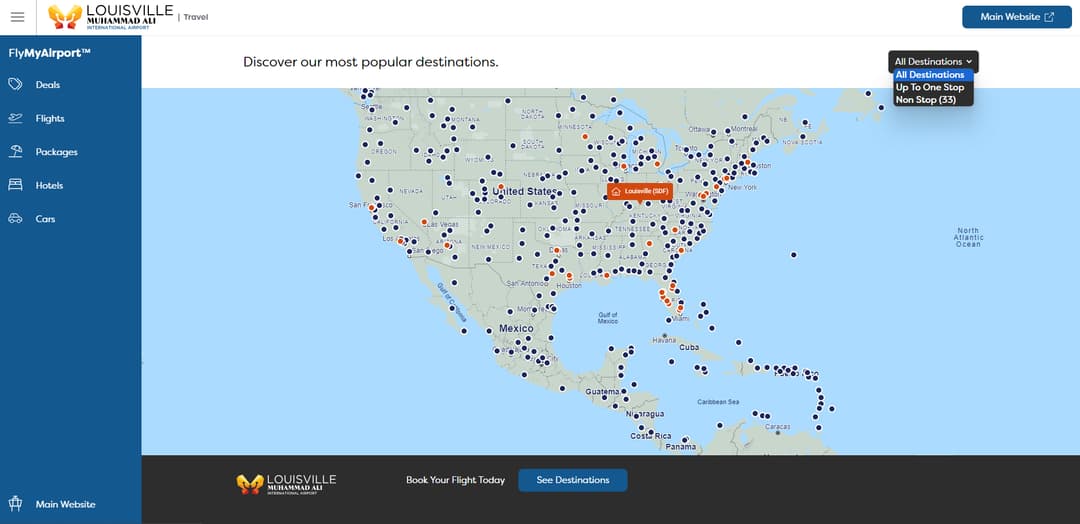
Task: Click the footer Louisville airport logo
Action: point(286,483)
